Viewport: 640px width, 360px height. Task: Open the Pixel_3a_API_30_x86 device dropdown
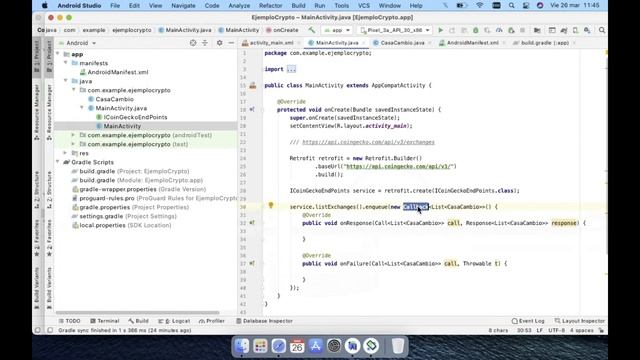pos(395,30)
